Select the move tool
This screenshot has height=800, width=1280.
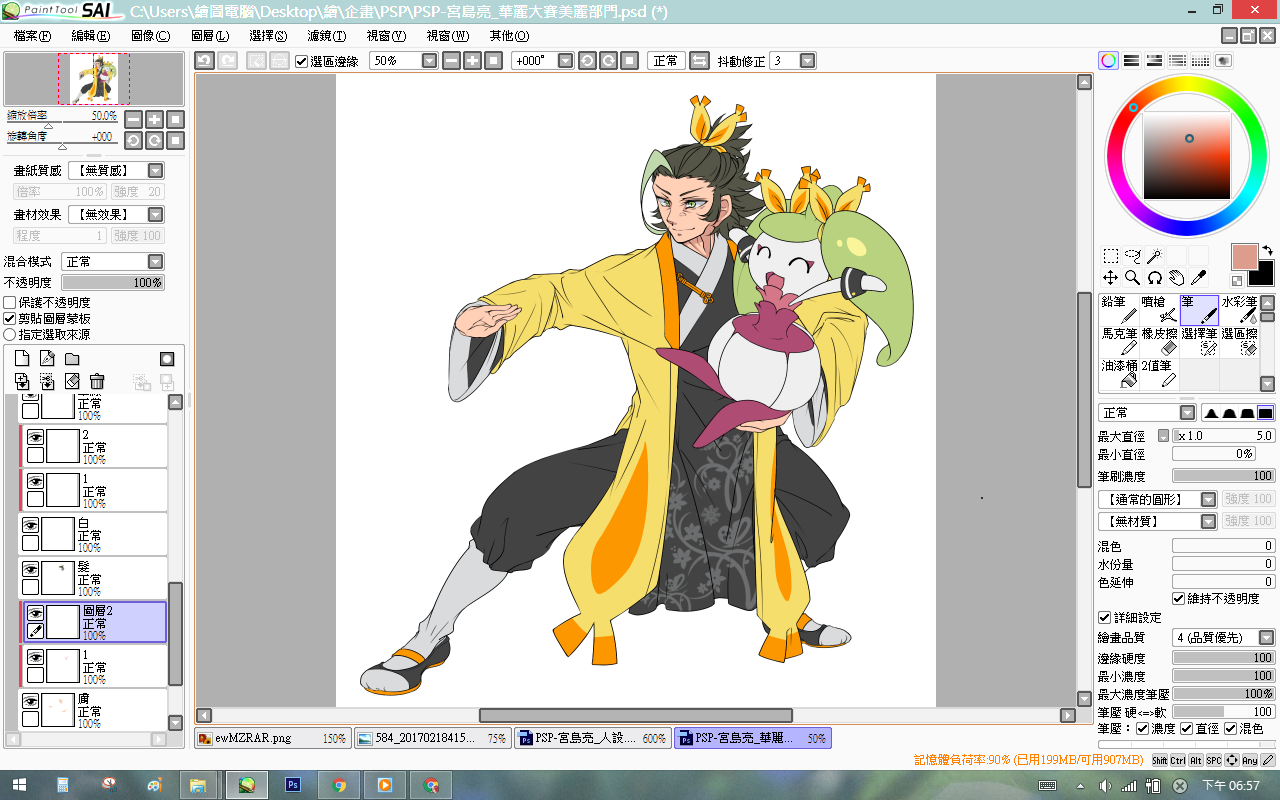[1110, 278]
